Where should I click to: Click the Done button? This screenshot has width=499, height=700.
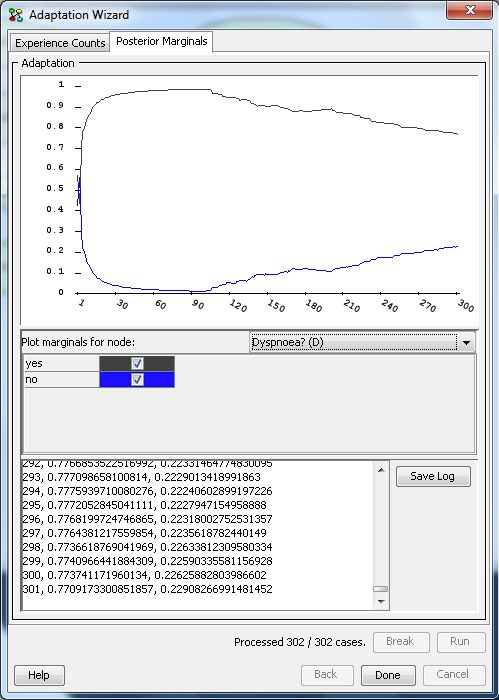(x=388, y=675)
